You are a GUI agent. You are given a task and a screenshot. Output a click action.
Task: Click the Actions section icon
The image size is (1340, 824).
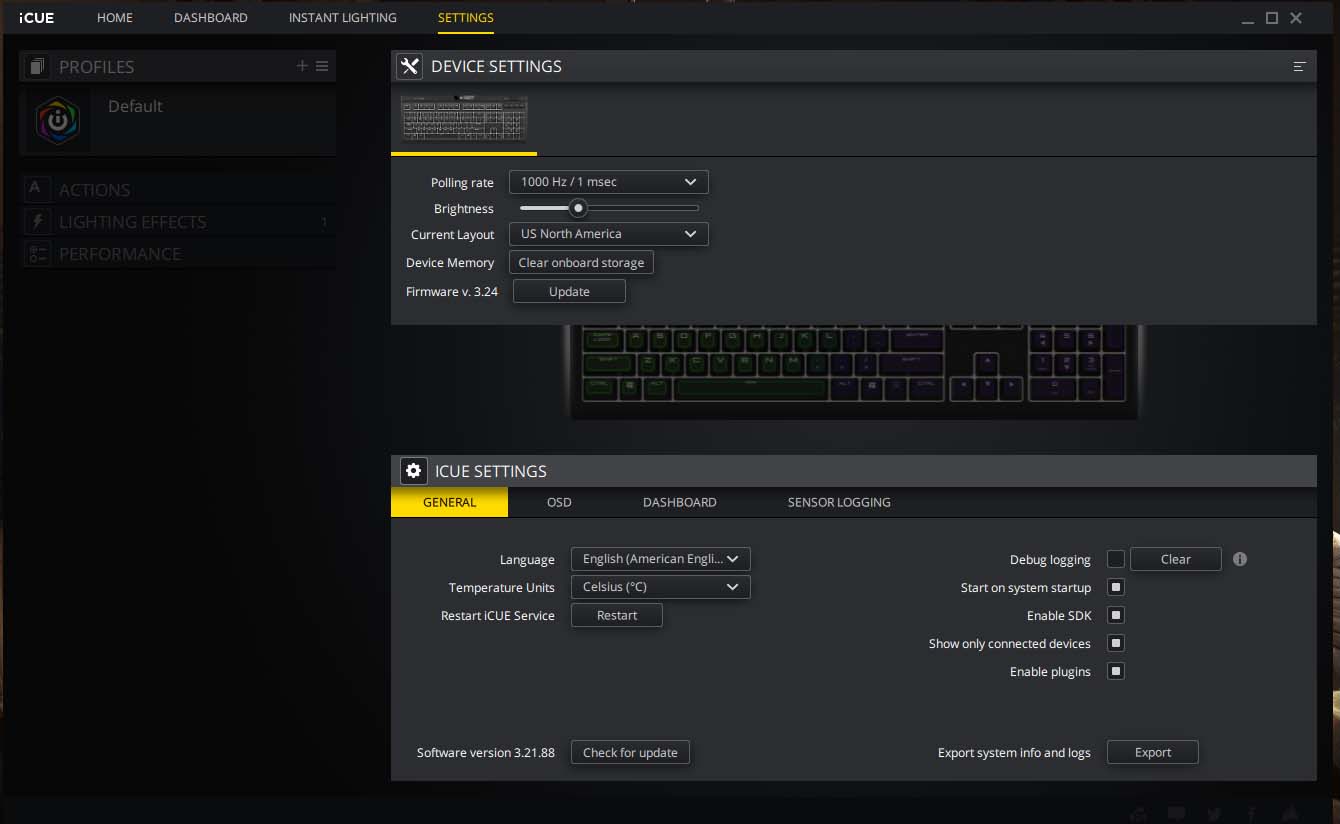[x=37, y=189]
